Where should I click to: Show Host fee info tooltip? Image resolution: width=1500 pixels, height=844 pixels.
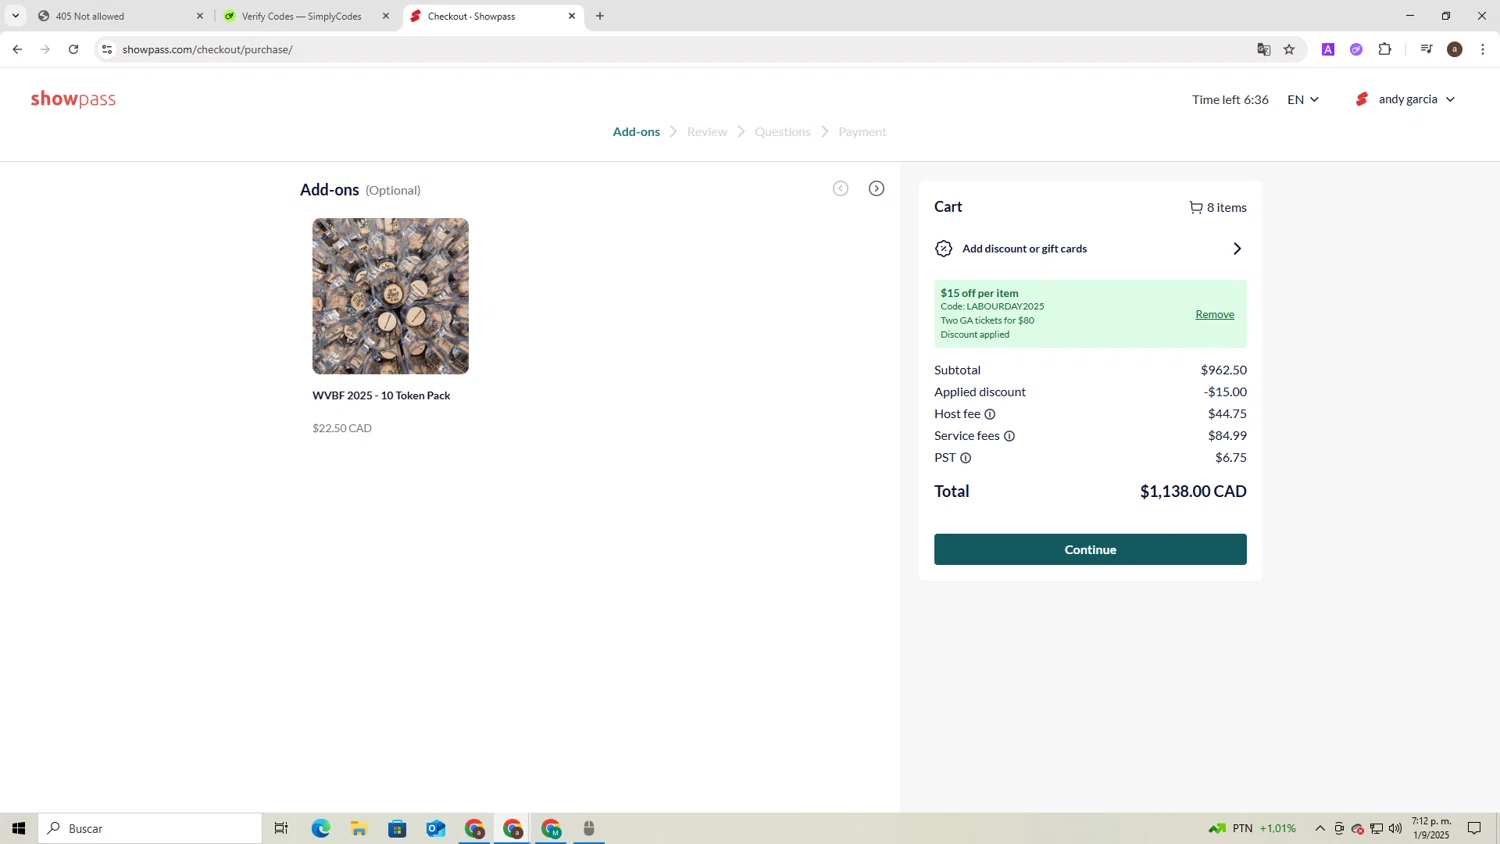(990, 414)
